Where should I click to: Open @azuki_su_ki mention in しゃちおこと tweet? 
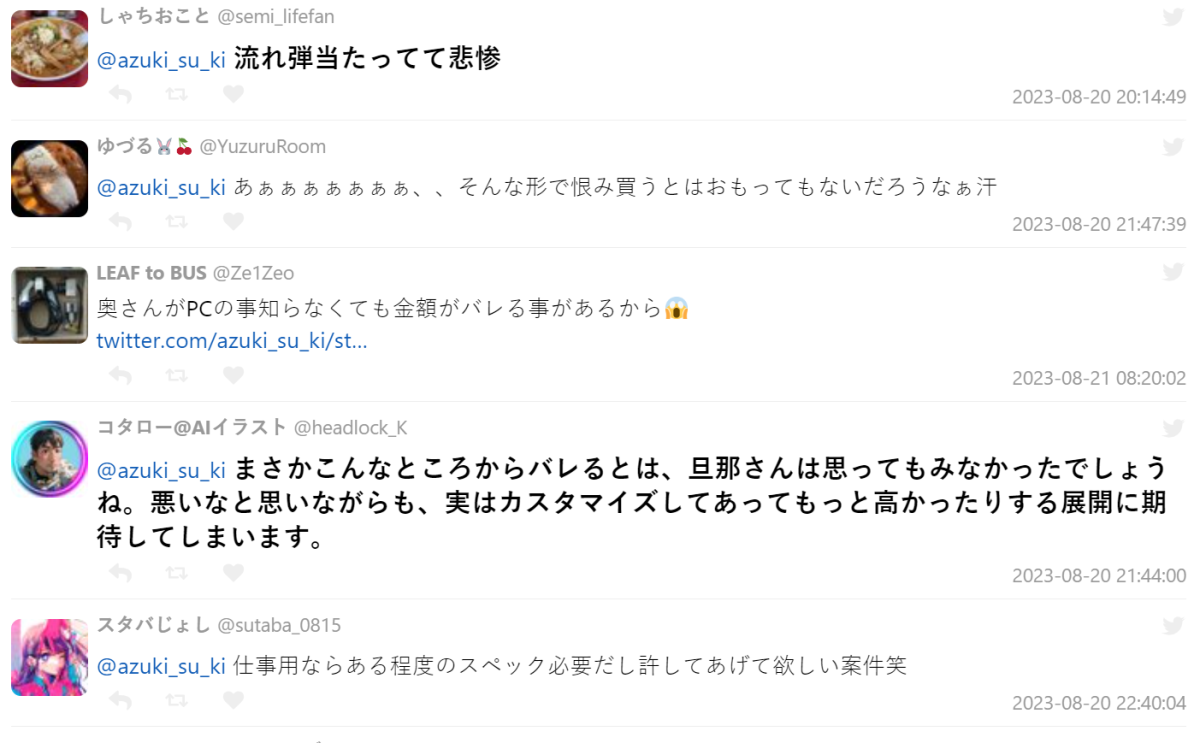click(x=161, y=60)
